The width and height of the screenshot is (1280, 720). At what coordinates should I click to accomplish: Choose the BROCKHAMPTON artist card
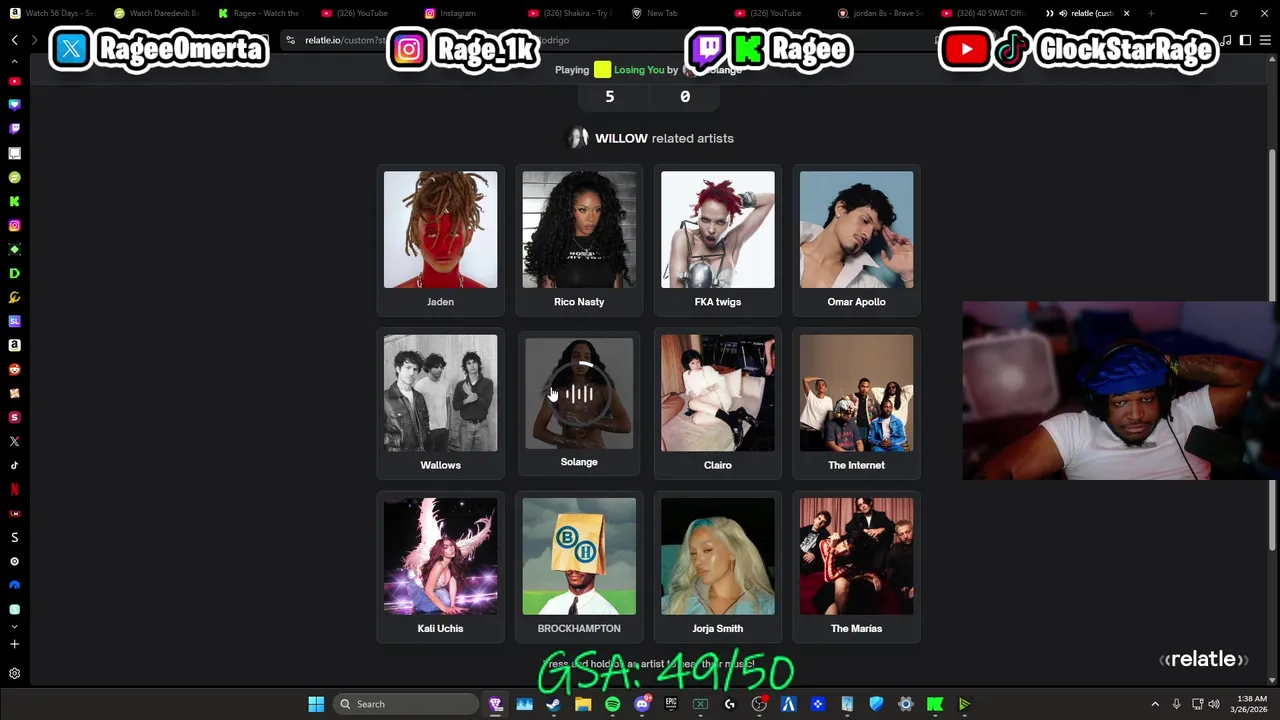point(579,567)
